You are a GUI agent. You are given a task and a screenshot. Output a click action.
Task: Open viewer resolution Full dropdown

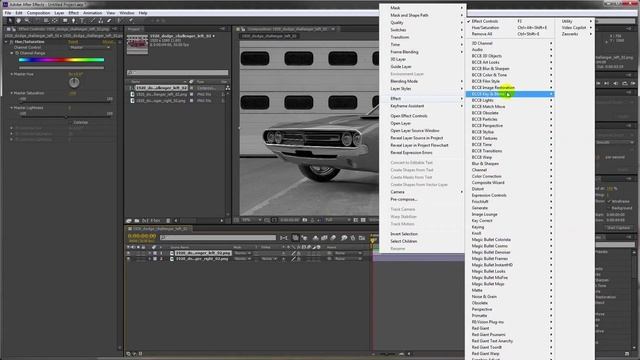[x=337, y=220]
